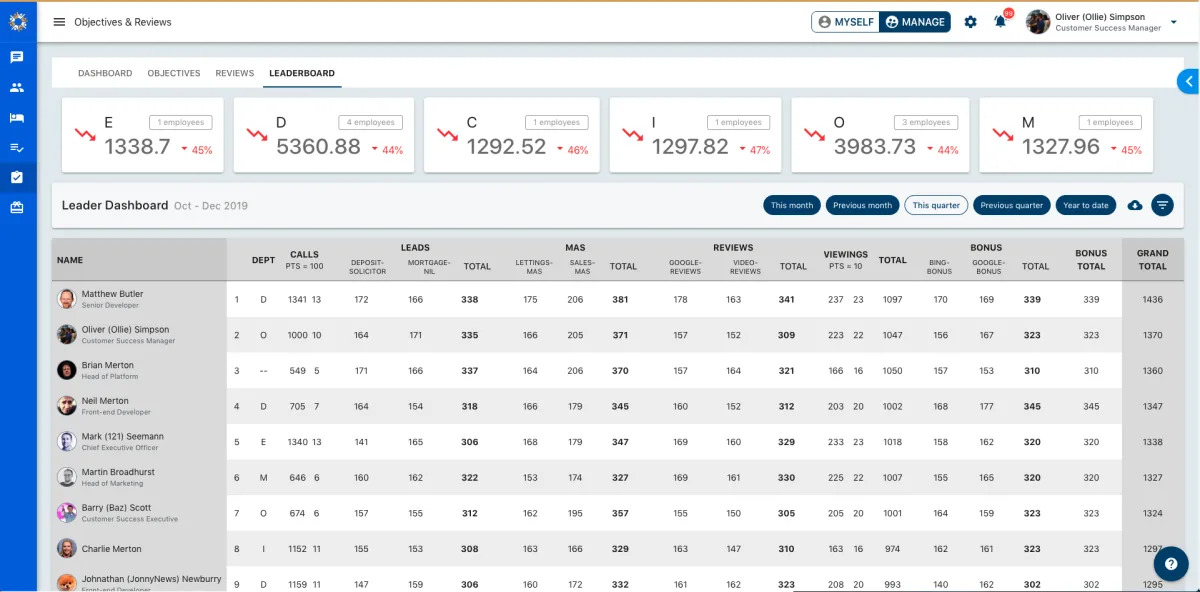Click grand total 1370 for Oliver Simpson
The width and height of the screenshot is (1200, 592).
coord(1152,335)
